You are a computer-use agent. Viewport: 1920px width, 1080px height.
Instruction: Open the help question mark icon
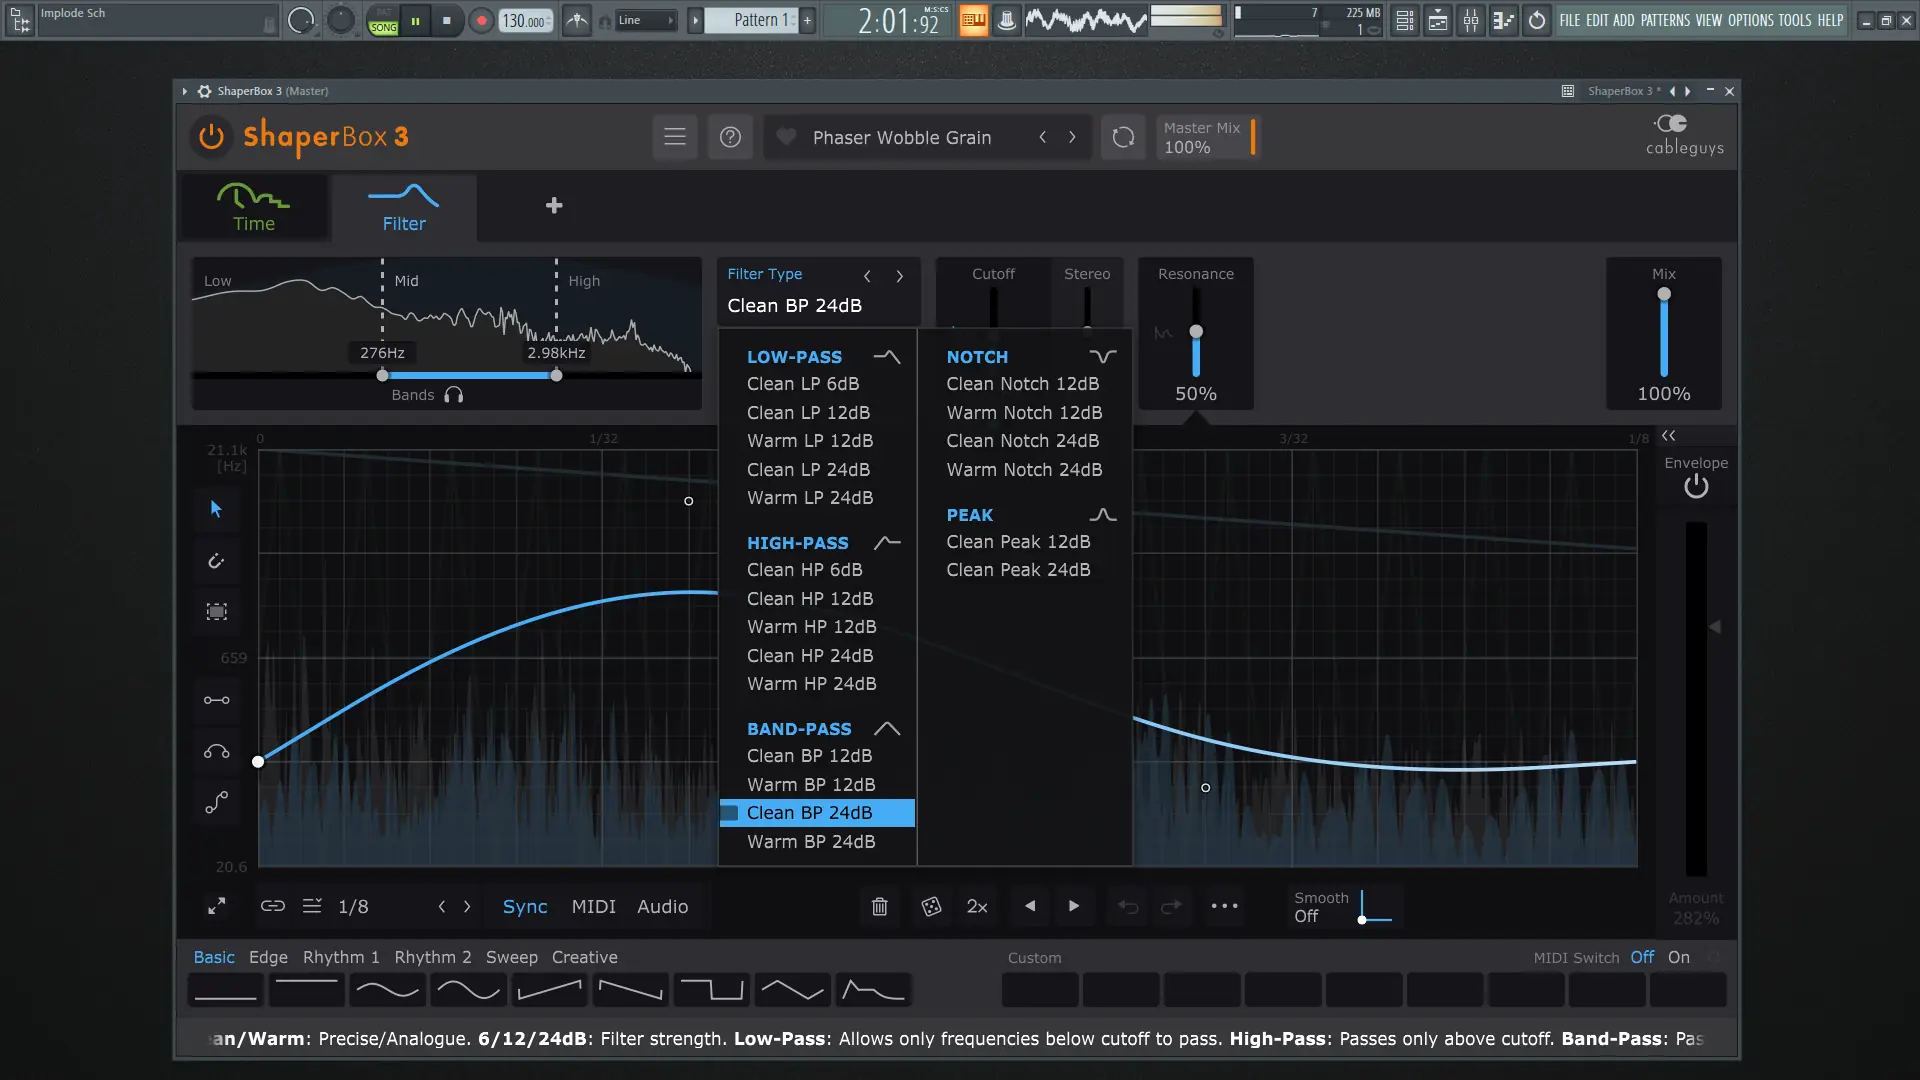(x=730, y=137)
